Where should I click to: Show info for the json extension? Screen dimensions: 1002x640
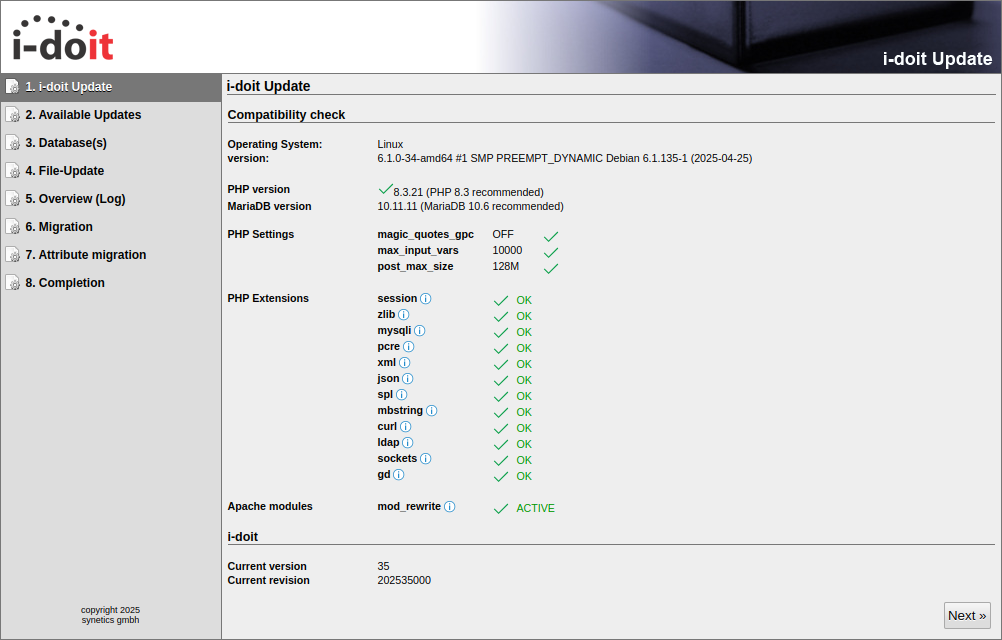(x=408, y=379)
